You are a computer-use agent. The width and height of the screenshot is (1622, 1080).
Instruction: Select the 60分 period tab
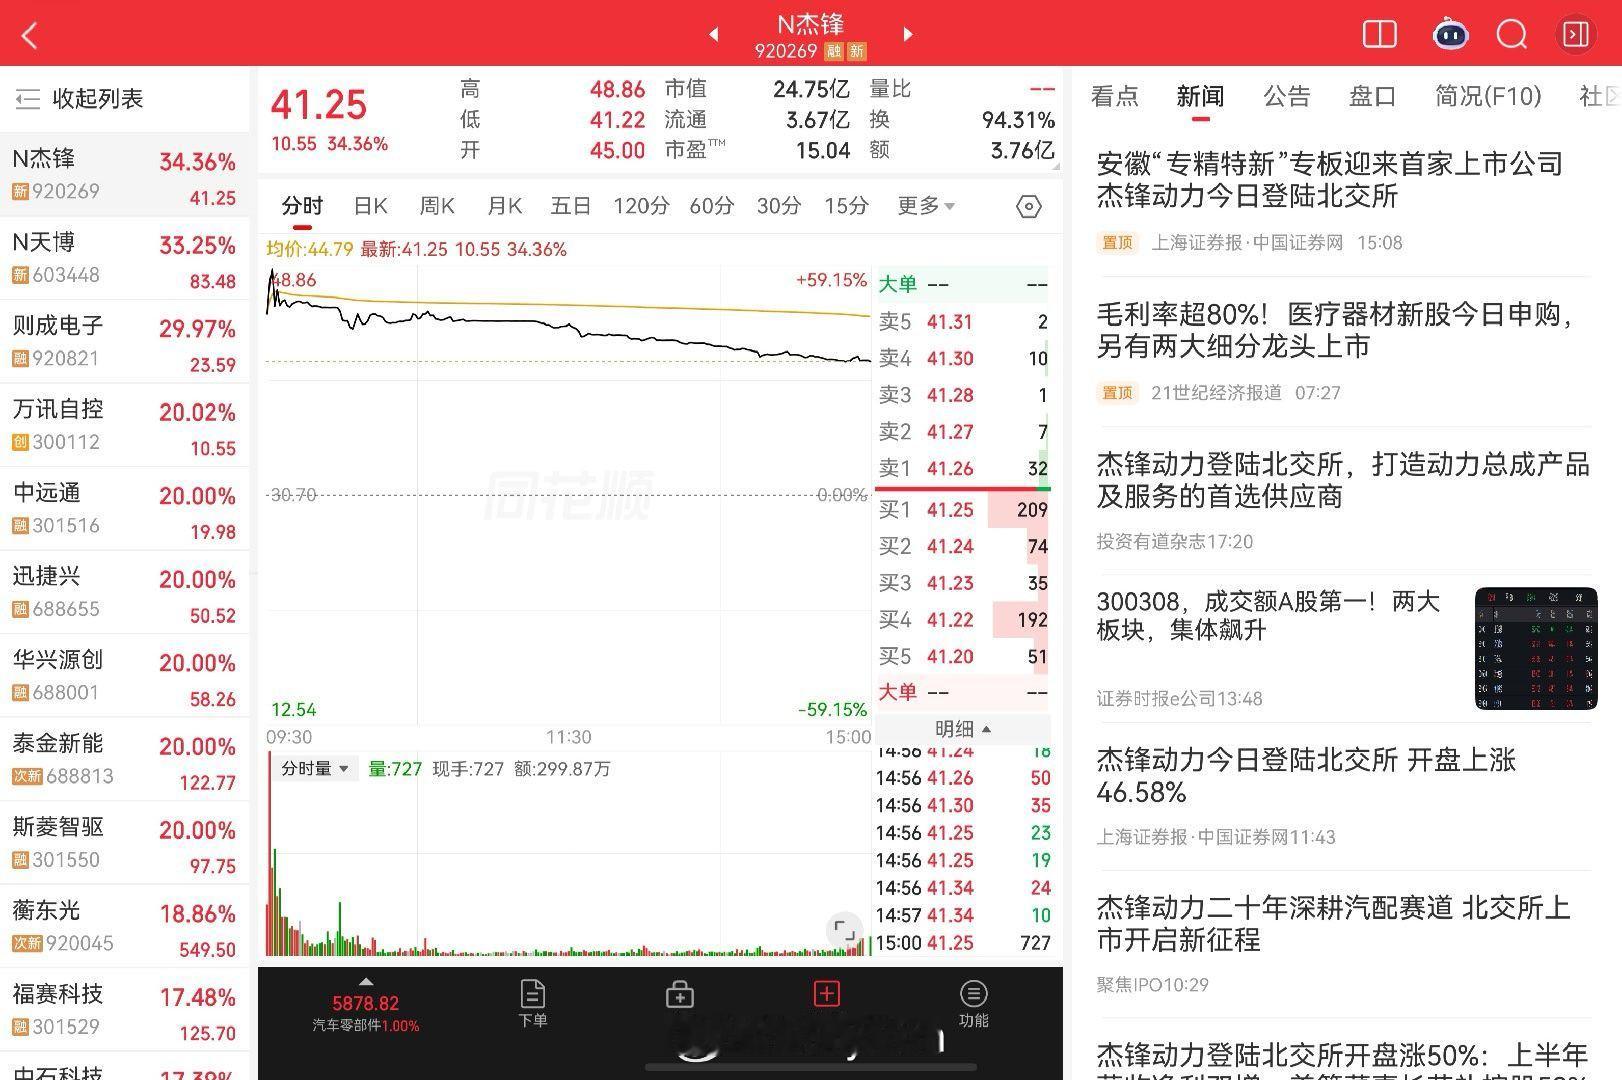(712, 206)
